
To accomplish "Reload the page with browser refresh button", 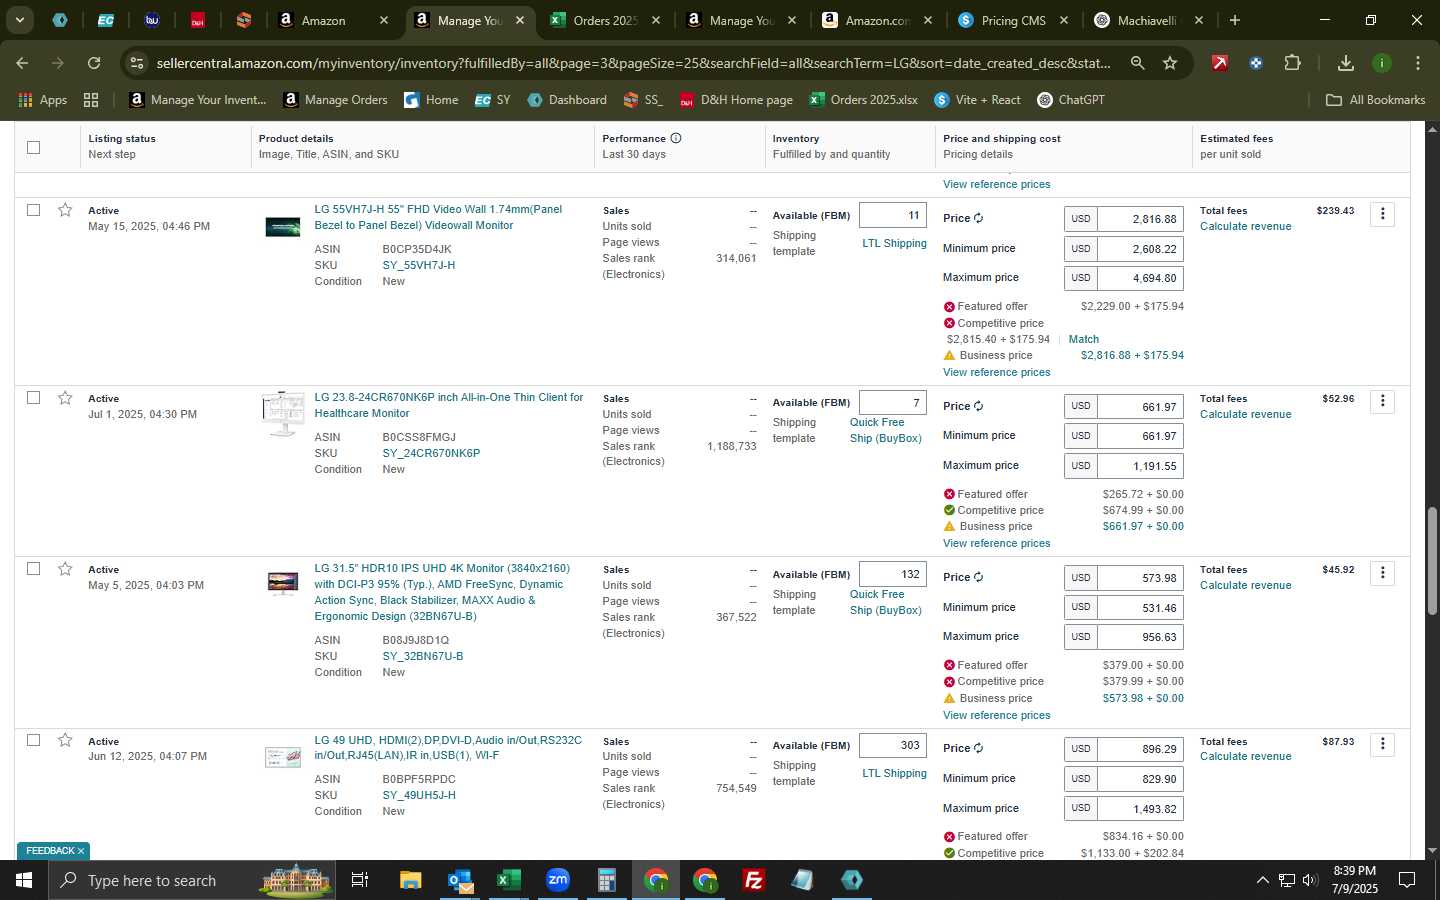I will [94, 63].
